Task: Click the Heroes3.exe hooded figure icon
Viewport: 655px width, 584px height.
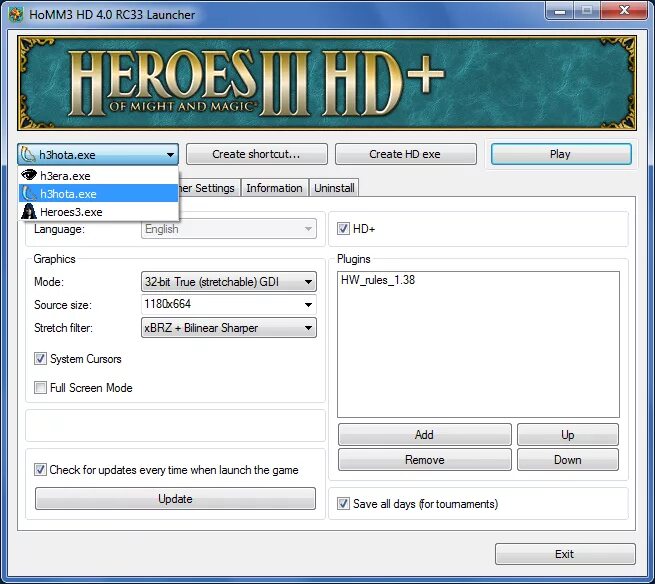Action: pyautogui.click(x=29, y=211)
